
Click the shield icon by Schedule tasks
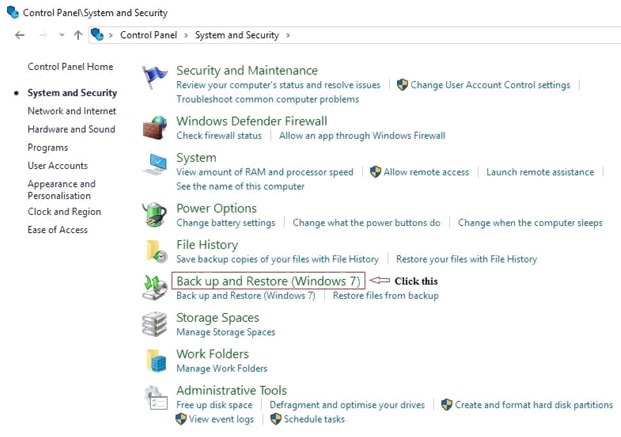click(x=276, y=419)
